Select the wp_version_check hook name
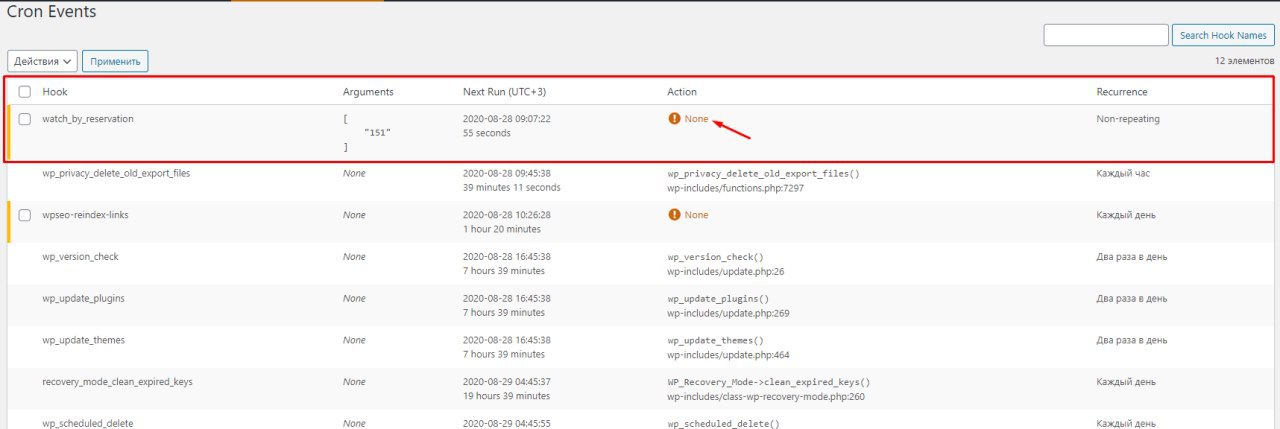Viewport: 1280px width, 429px height. tap(80, 257)
